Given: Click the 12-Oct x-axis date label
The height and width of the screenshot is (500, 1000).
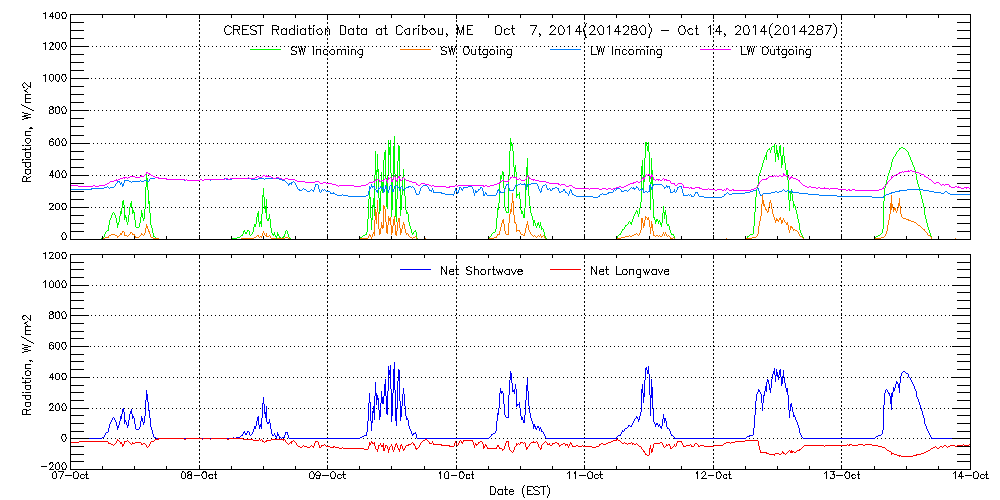Looking at the screenshot, I should (713, 476).
